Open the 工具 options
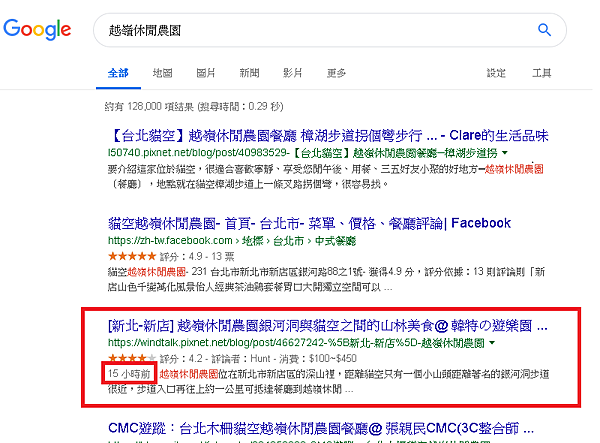The height and width of the screenshot is (443, 600). pyautogui.click(x=541, y=73)
